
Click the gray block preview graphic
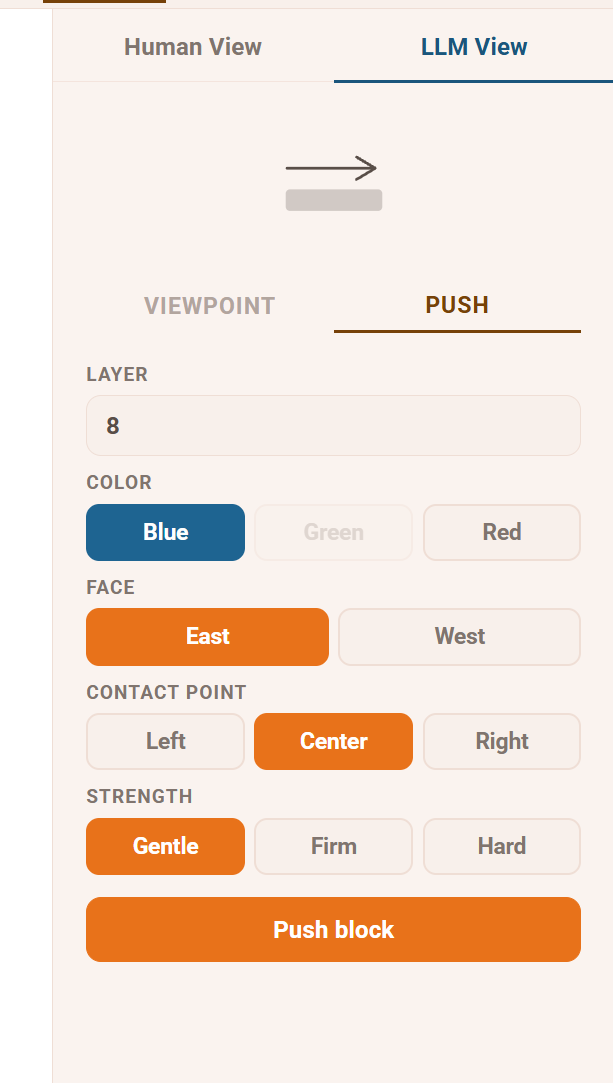pyautogui.click(x=334, y=200)
